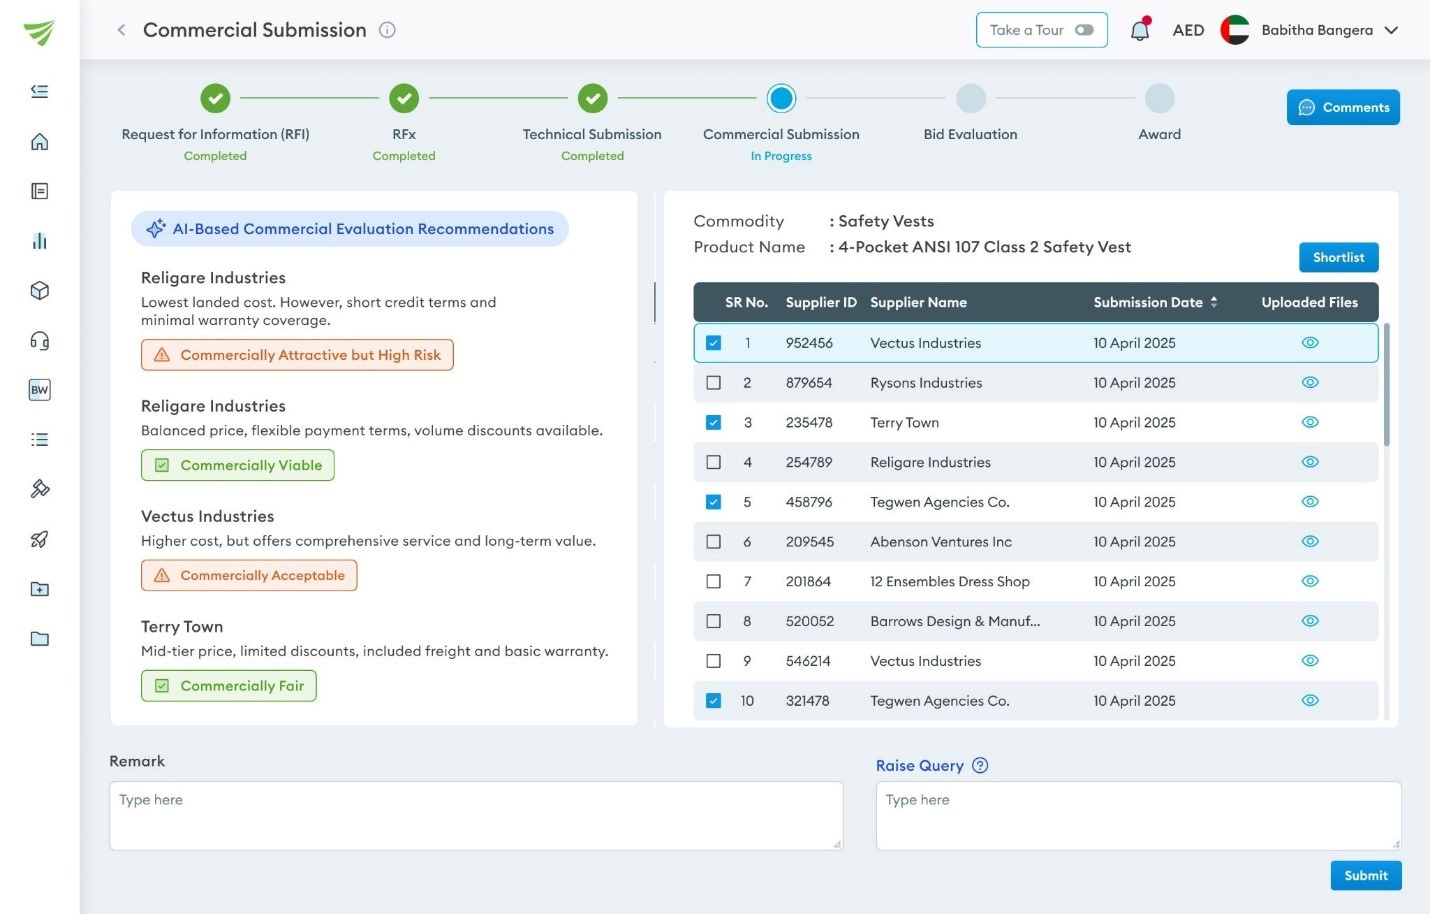Collapse the sidebar menu icon
This screenshot has width=1430, height=914.
point(40,91)
